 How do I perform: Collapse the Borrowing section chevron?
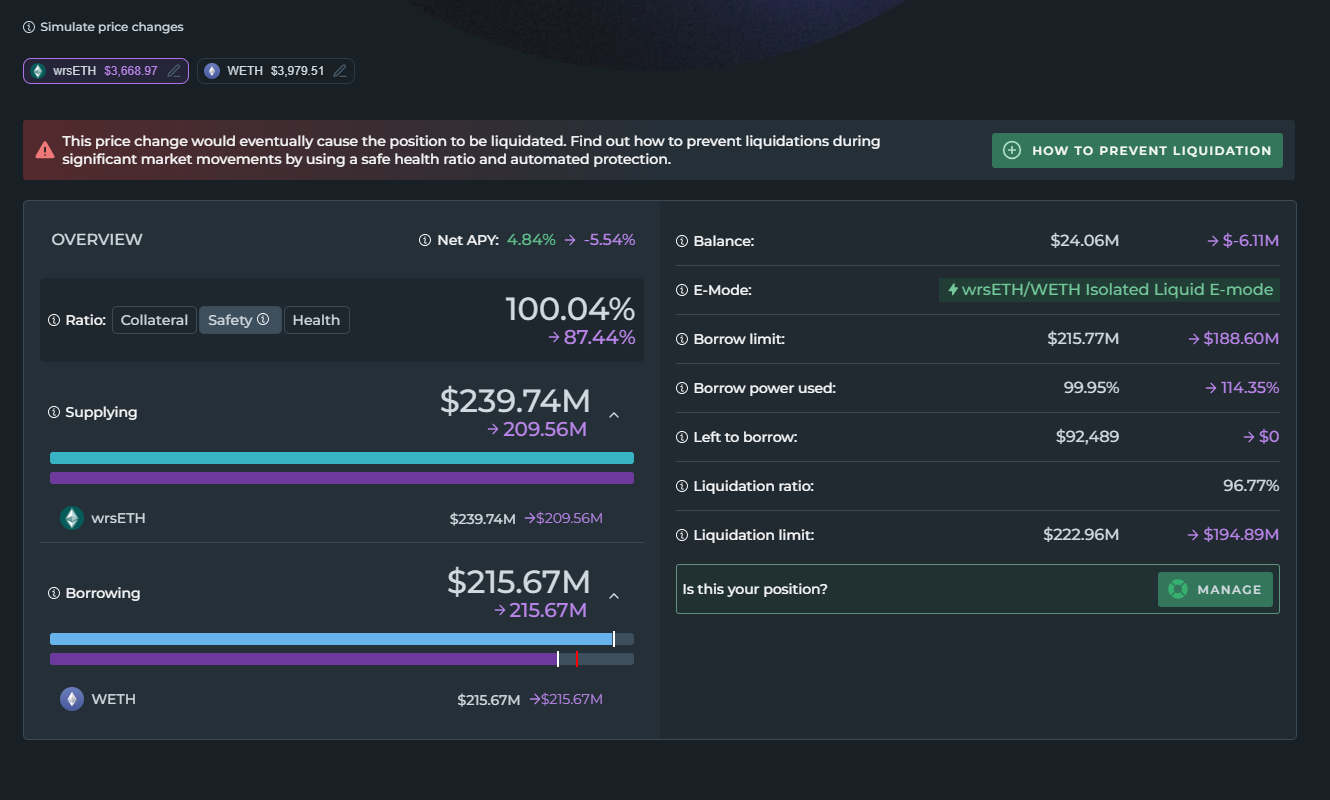614,596
